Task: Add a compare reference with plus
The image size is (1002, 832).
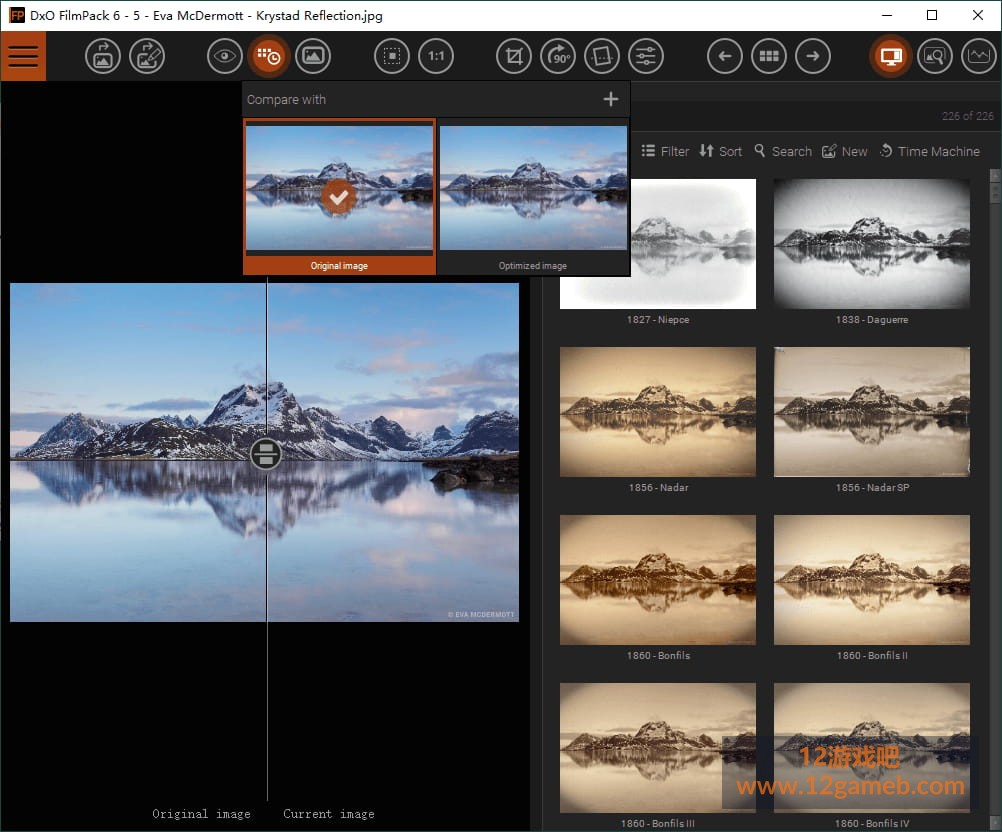Action: pos(611,99)
